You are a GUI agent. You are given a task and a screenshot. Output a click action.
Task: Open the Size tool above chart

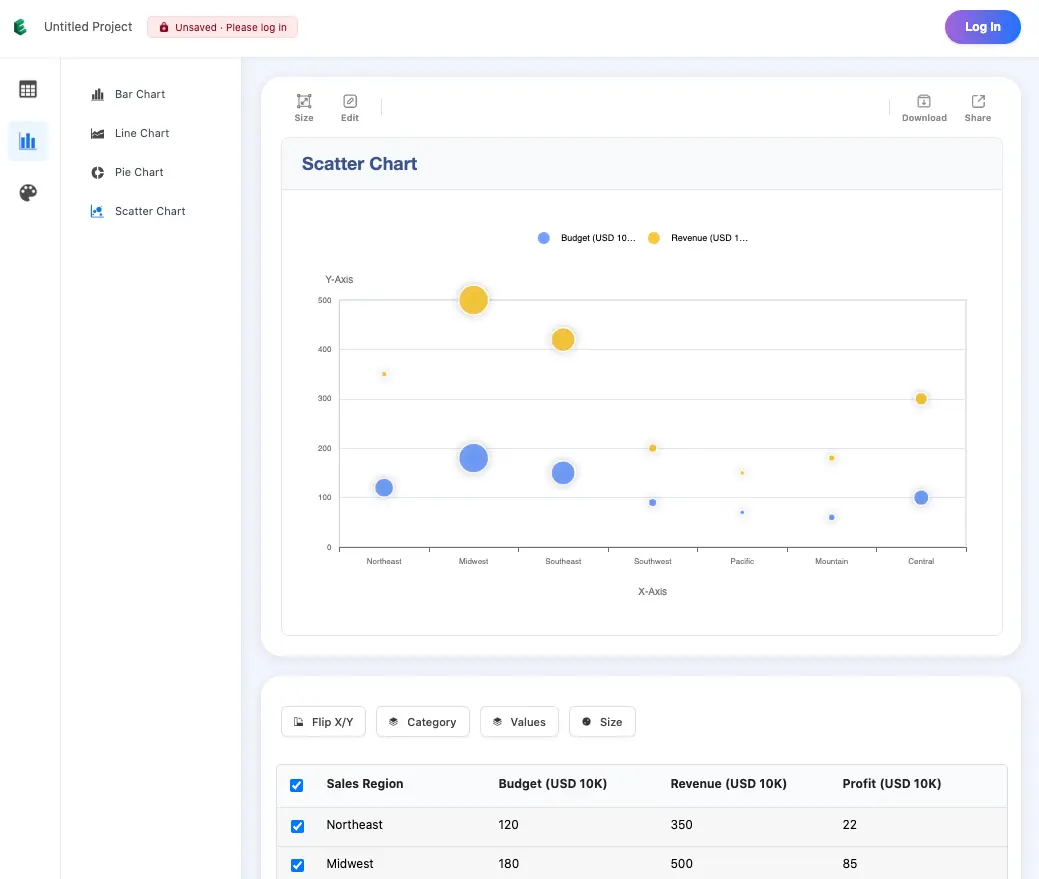[304, 108]
